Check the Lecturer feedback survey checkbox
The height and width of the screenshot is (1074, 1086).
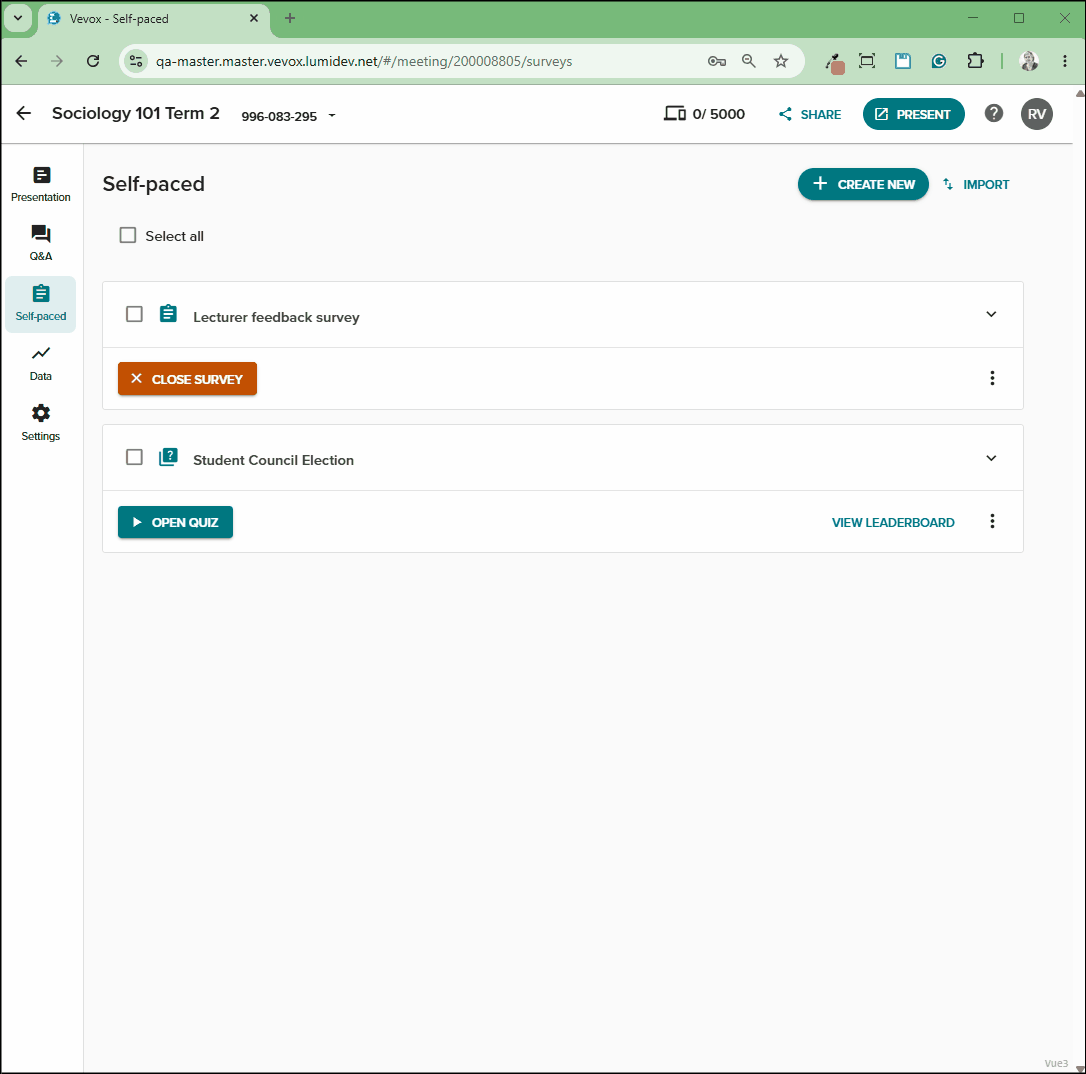134,314
